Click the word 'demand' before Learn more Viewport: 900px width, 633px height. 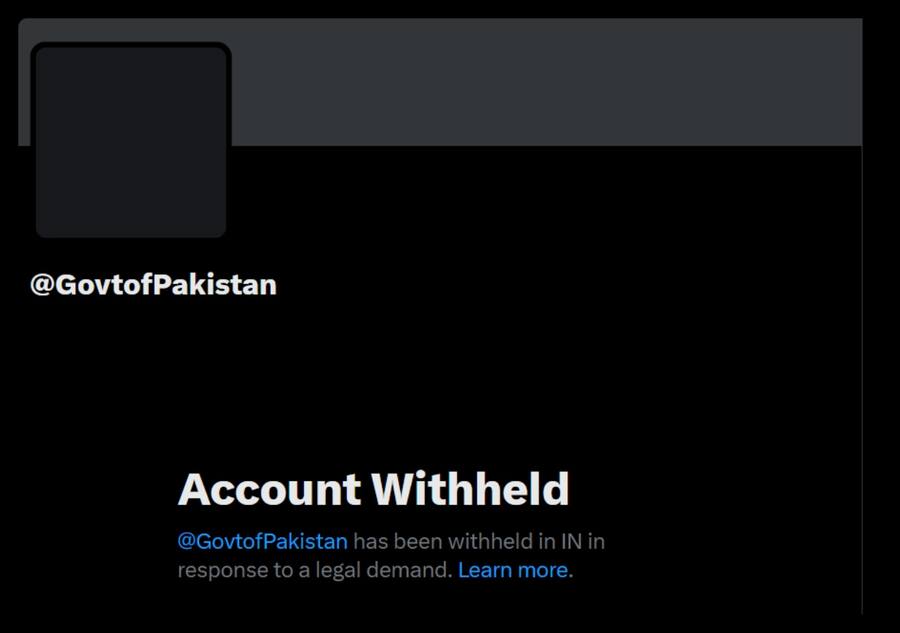[409, 570]
